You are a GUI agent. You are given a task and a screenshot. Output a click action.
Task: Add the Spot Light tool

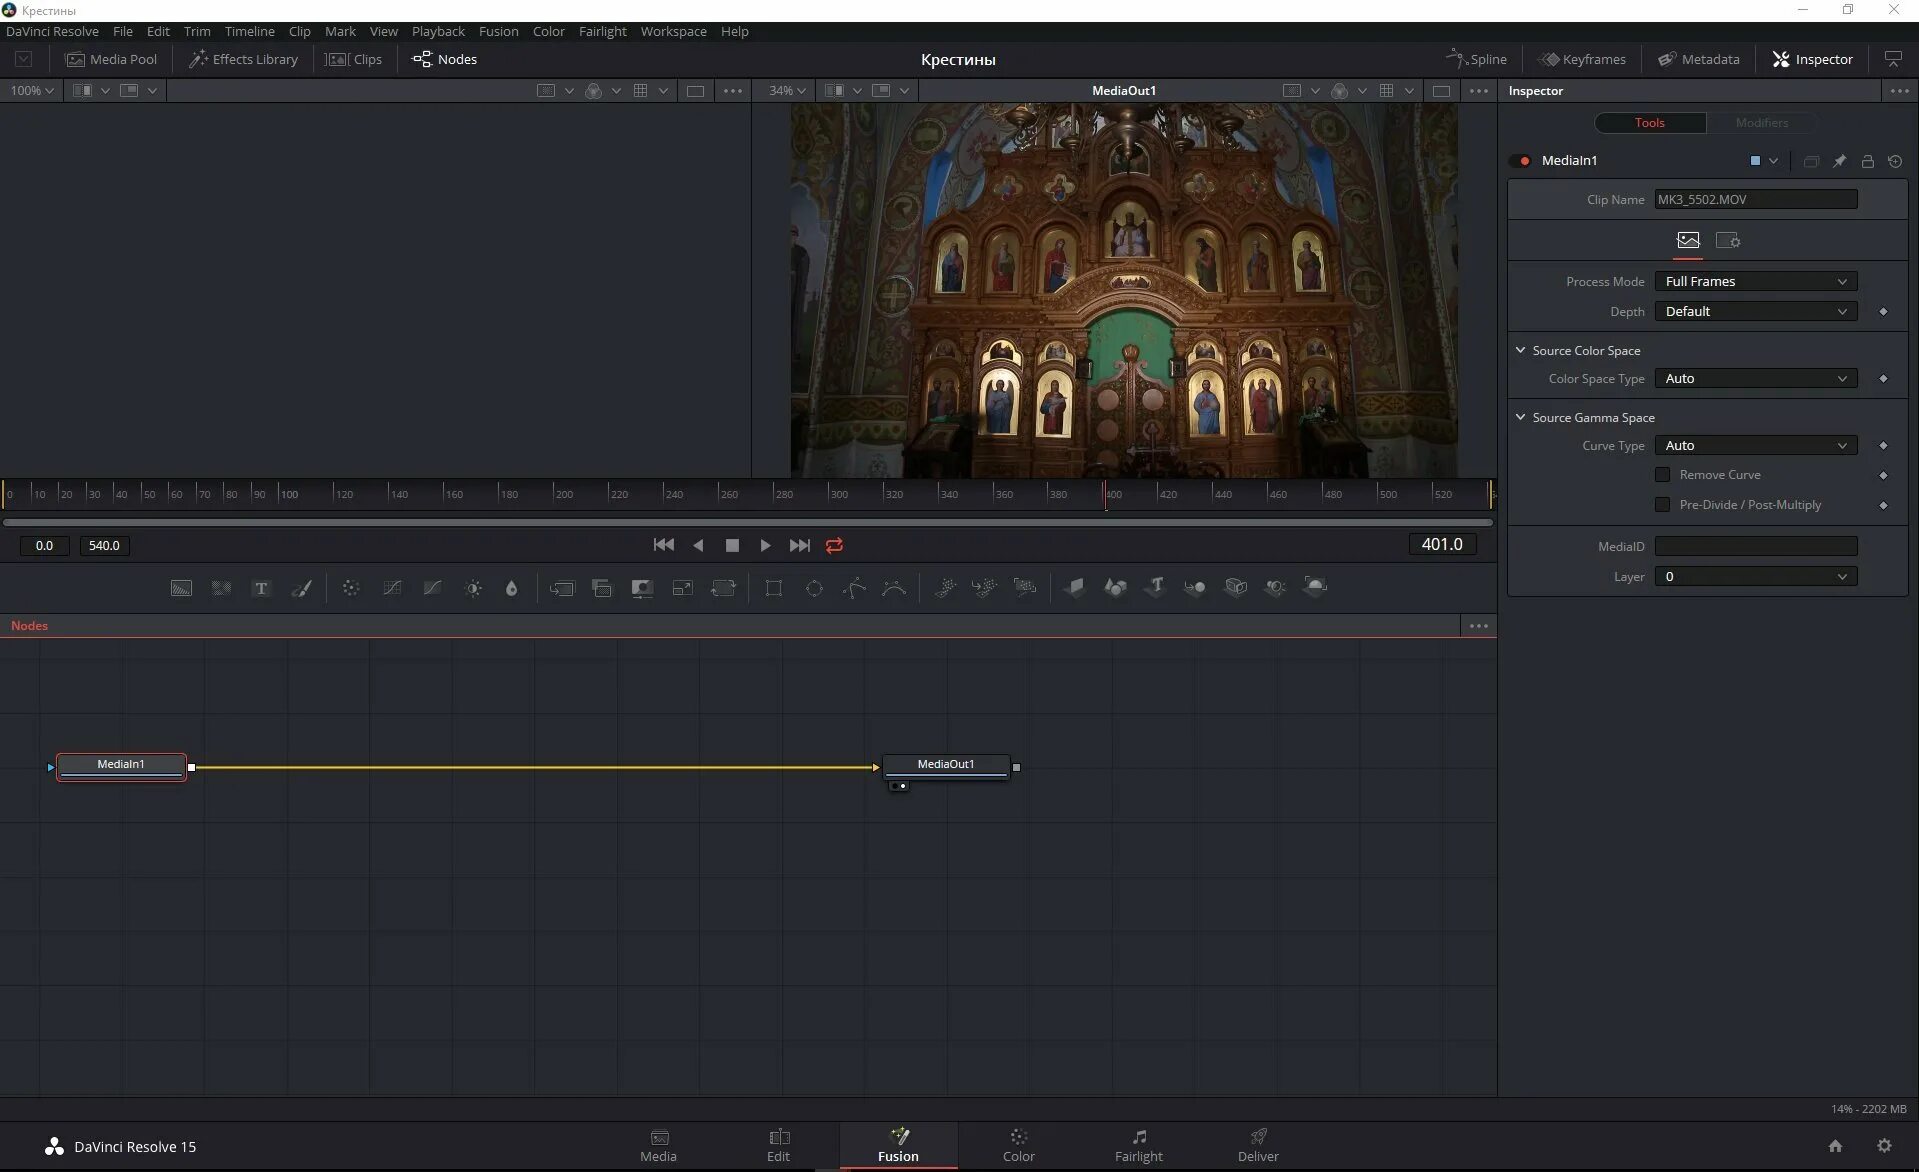[x=1275, y=588]
